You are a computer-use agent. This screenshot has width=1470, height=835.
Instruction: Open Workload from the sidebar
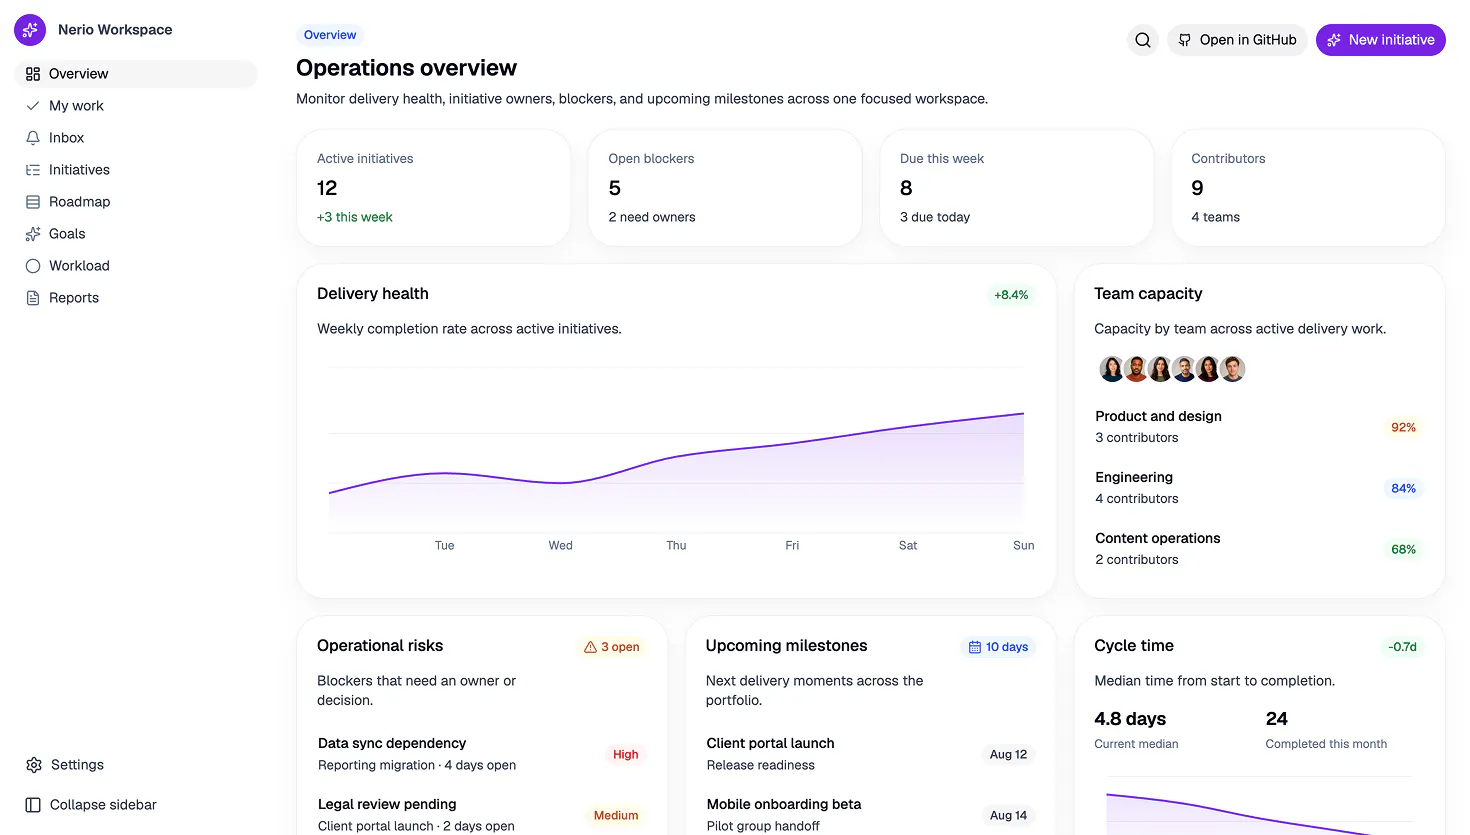coord(136,266)
